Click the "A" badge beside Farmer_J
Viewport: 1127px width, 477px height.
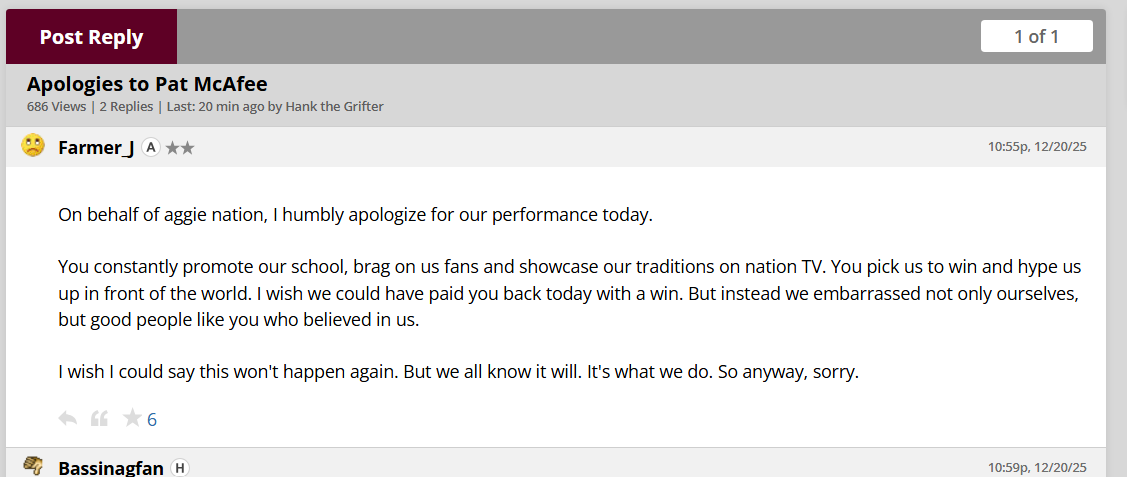pos(151,148)
